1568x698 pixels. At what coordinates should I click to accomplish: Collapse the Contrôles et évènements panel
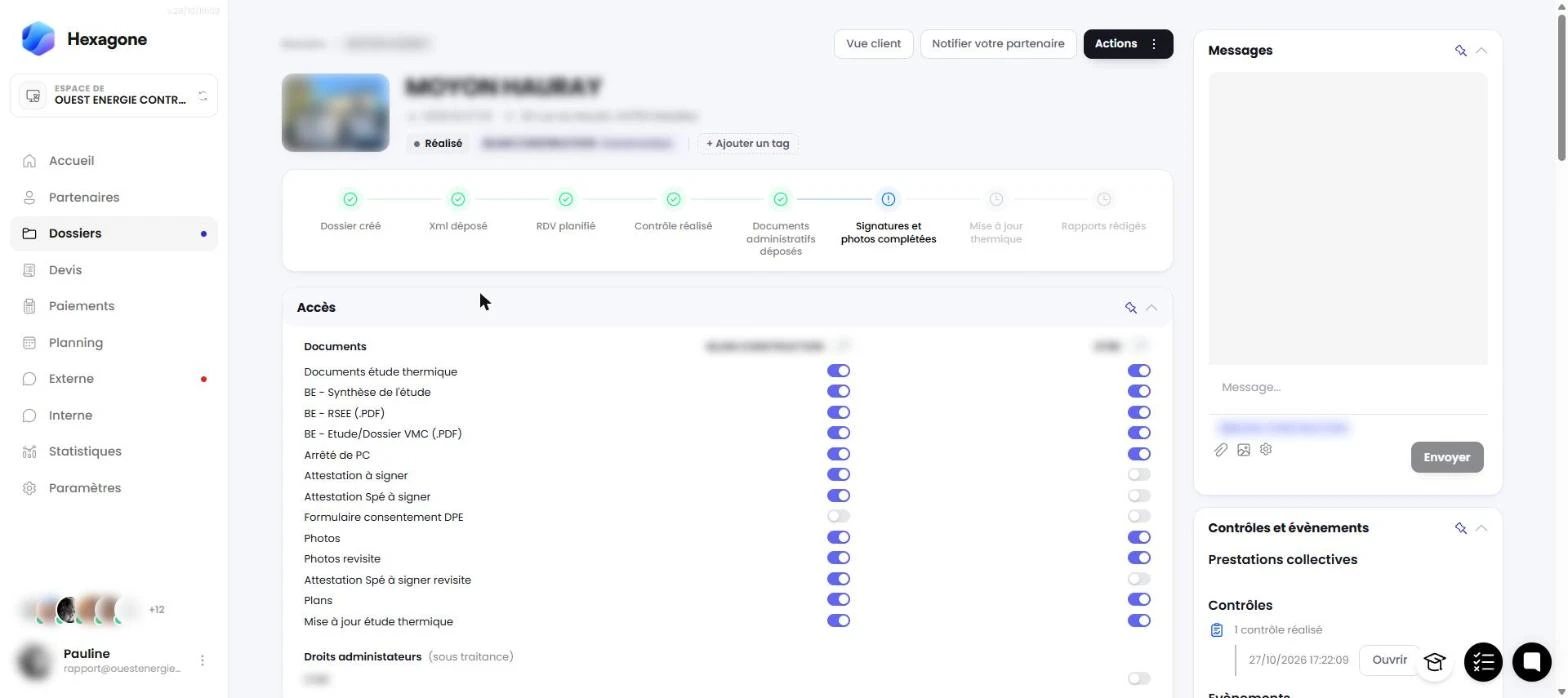(x=1481, y=528)
